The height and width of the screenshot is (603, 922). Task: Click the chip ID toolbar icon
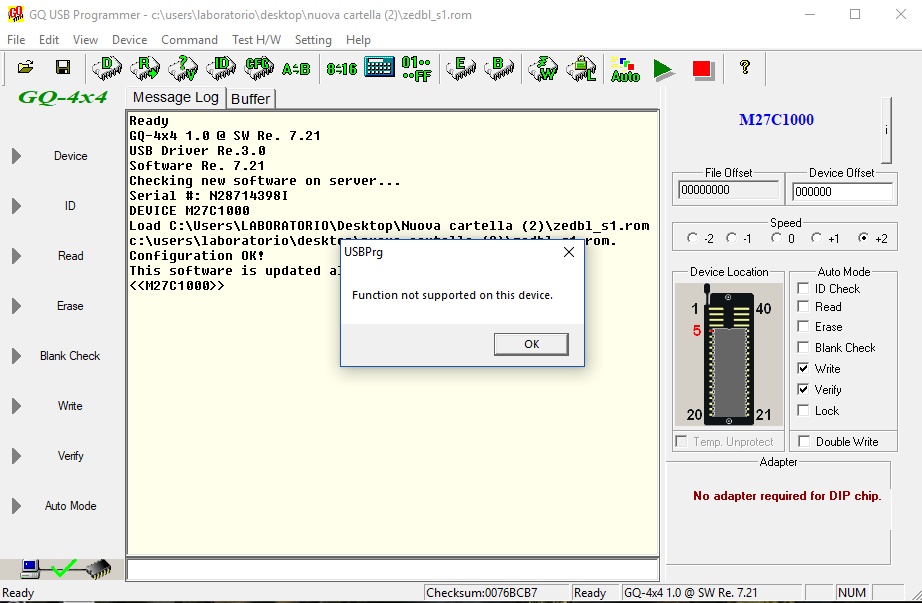[x=222, y=68]
